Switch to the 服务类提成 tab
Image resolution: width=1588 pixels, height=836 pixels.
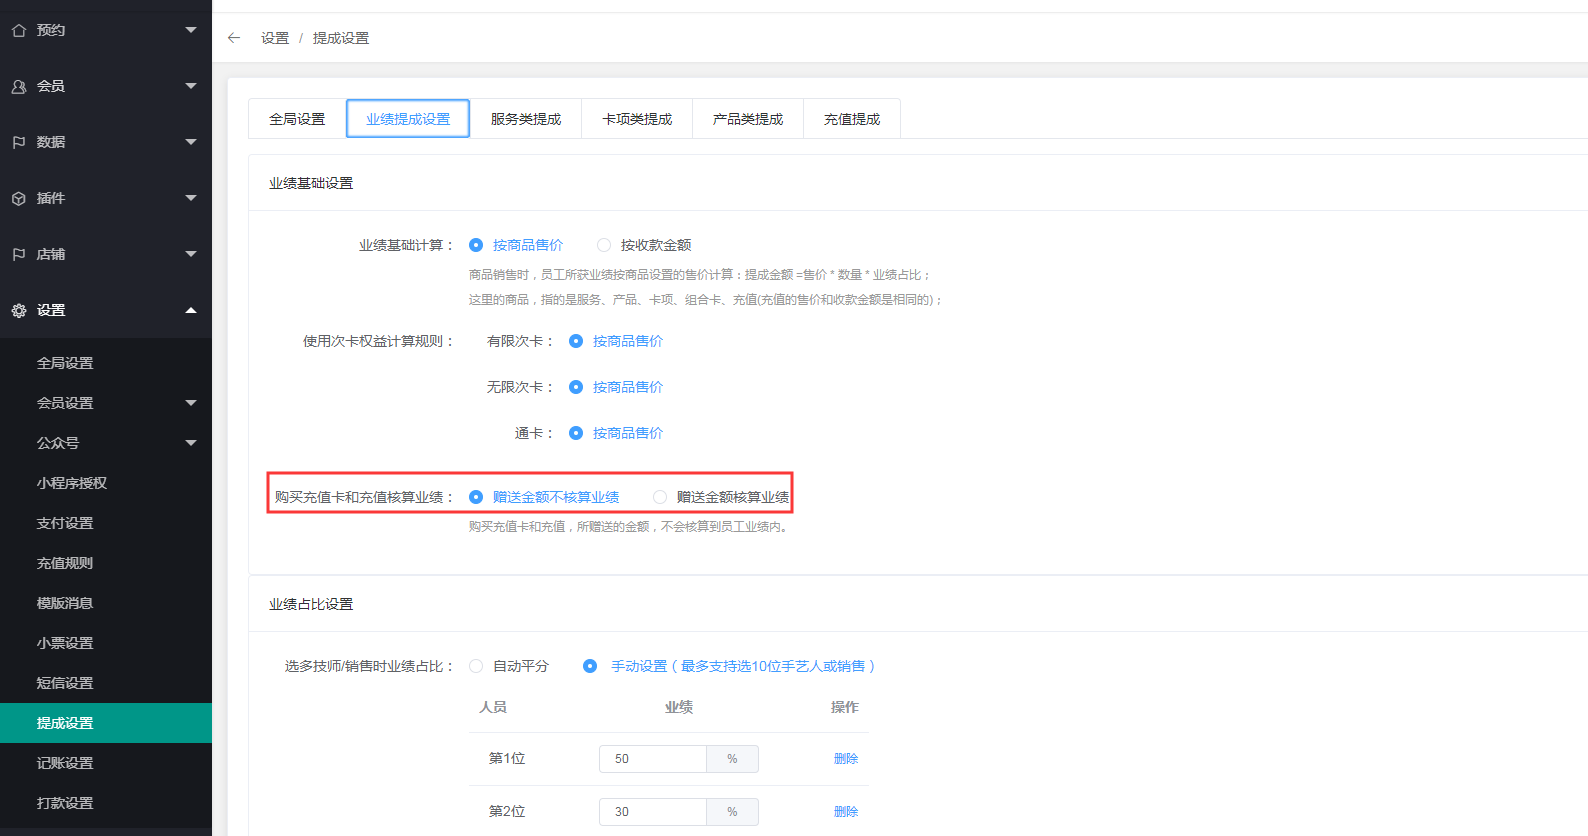[x=526, y=119]
